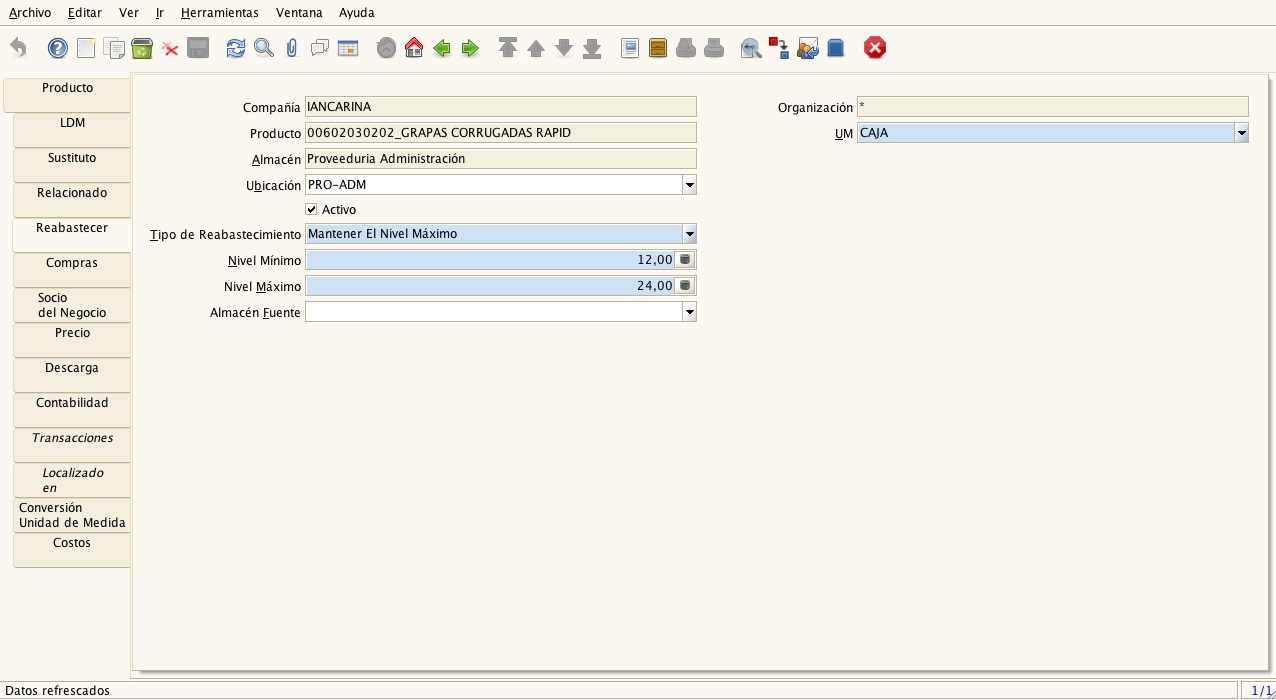Open the magnifying glass Find icon
Image resolution: width=1276 pixels, height=700 pixels.
pos(264,48)
